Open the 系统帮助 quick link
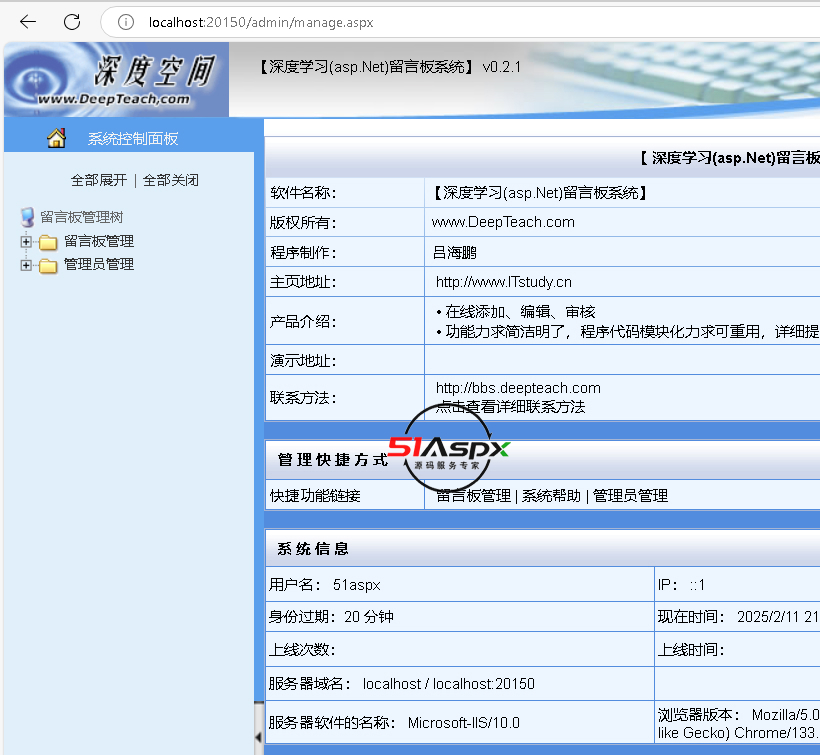Screen dimensions: 820x755 (x=551, y=496)
